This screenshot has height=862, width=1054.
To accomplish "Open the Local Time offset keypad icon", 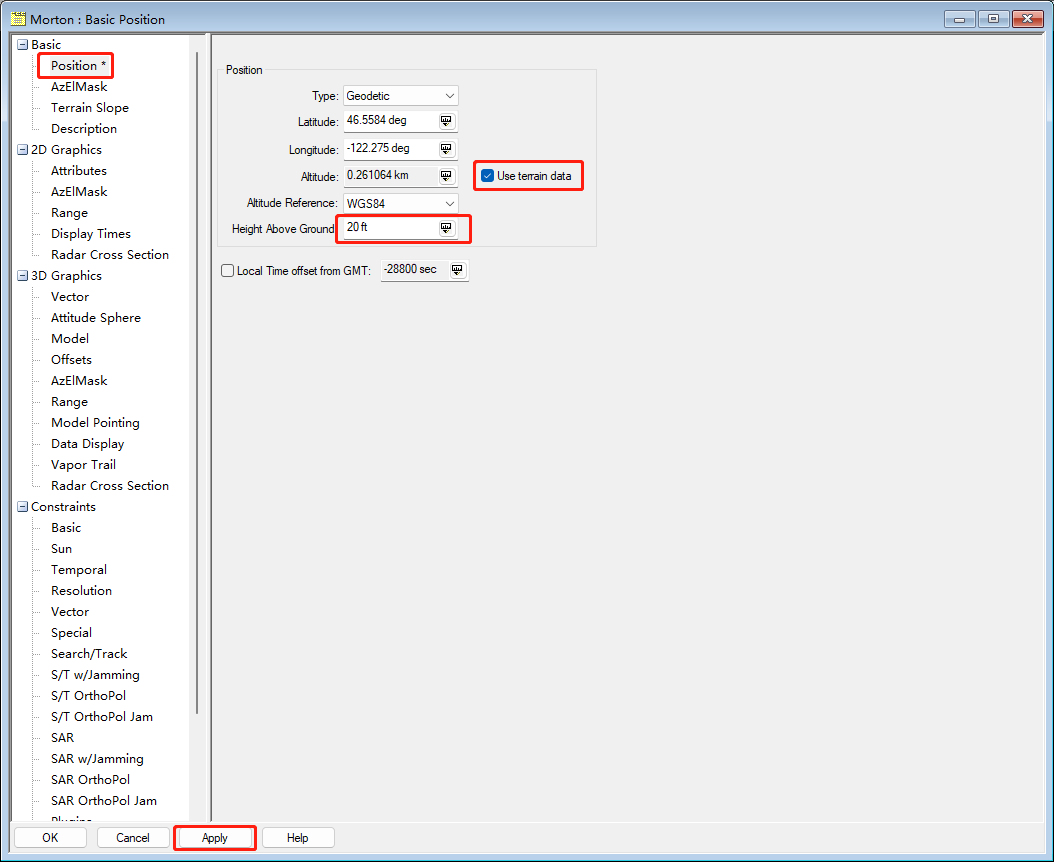I will click(457, 270).
